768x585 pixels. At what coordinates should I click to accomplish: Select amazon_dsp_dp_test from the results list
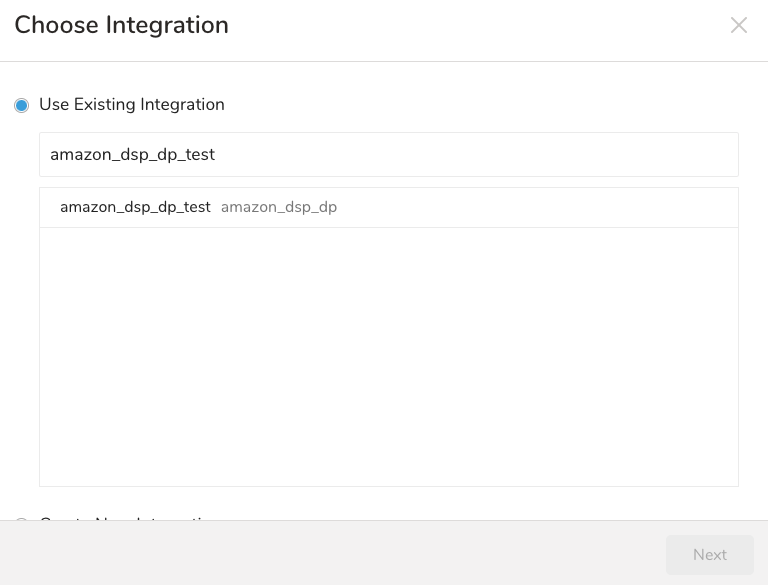pos(135,207)
